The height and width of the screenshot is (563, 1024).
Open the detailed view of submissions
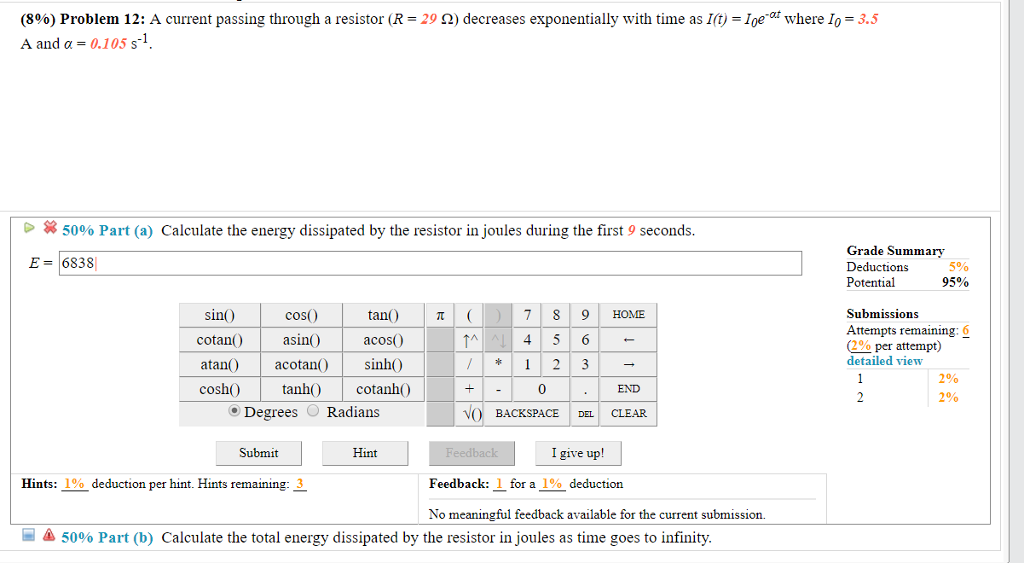point(884,361)
